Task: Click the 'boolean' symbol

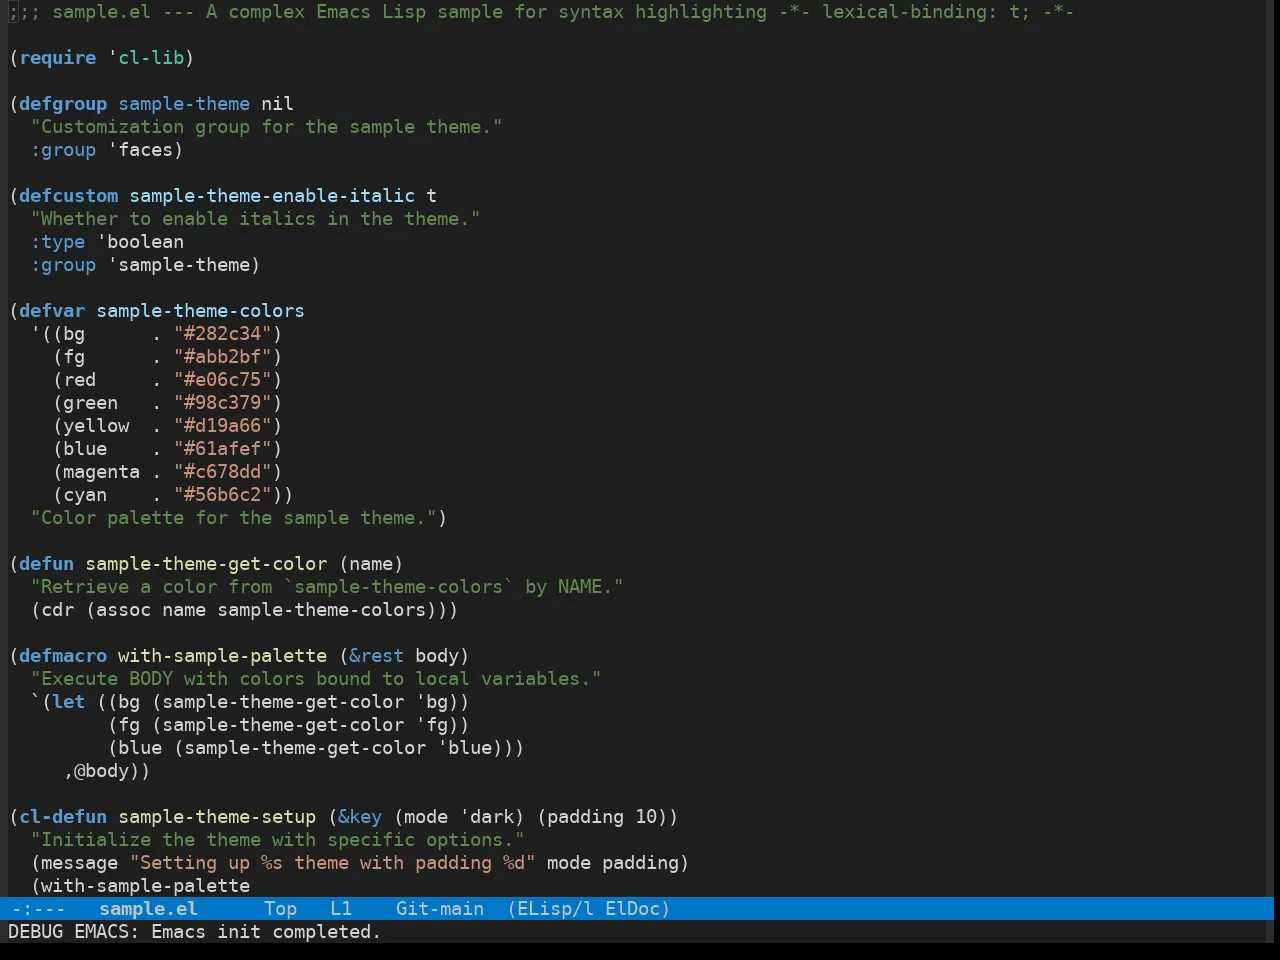Action: tap(146, 241)
